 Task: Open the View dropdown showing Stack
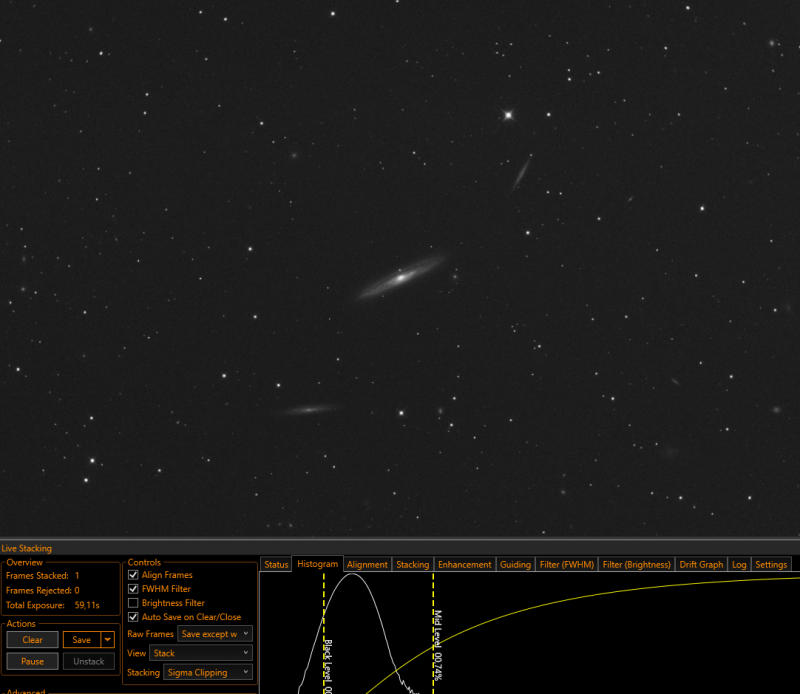click(x=201, y=653)
